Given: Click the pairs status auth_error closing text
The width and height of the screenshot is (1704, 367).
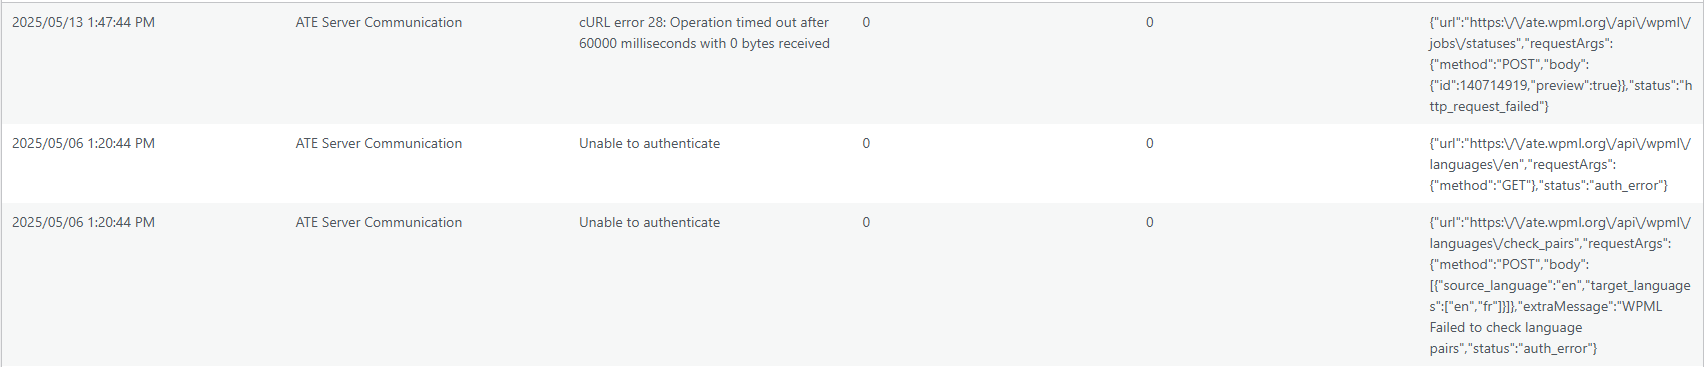Looking at the screenshot, I should tap(1513, 348).
